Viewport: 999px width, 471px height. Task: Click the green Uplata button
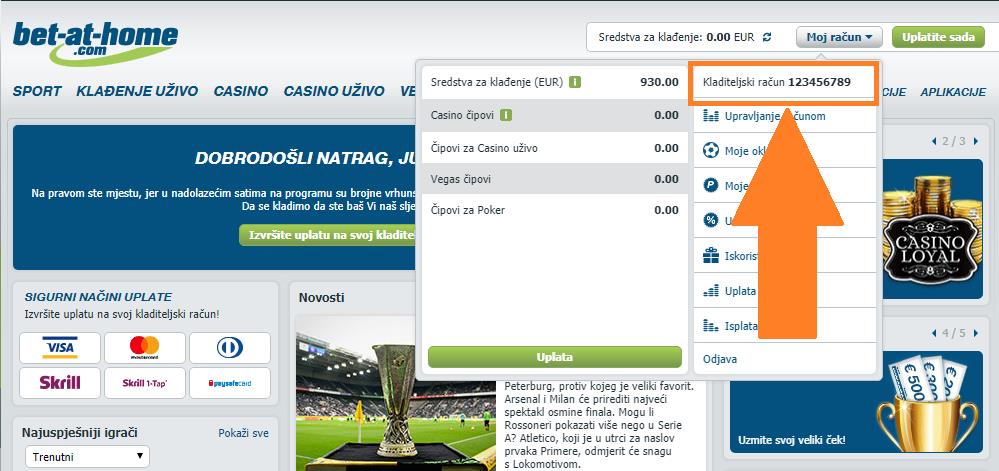(555, 357)
